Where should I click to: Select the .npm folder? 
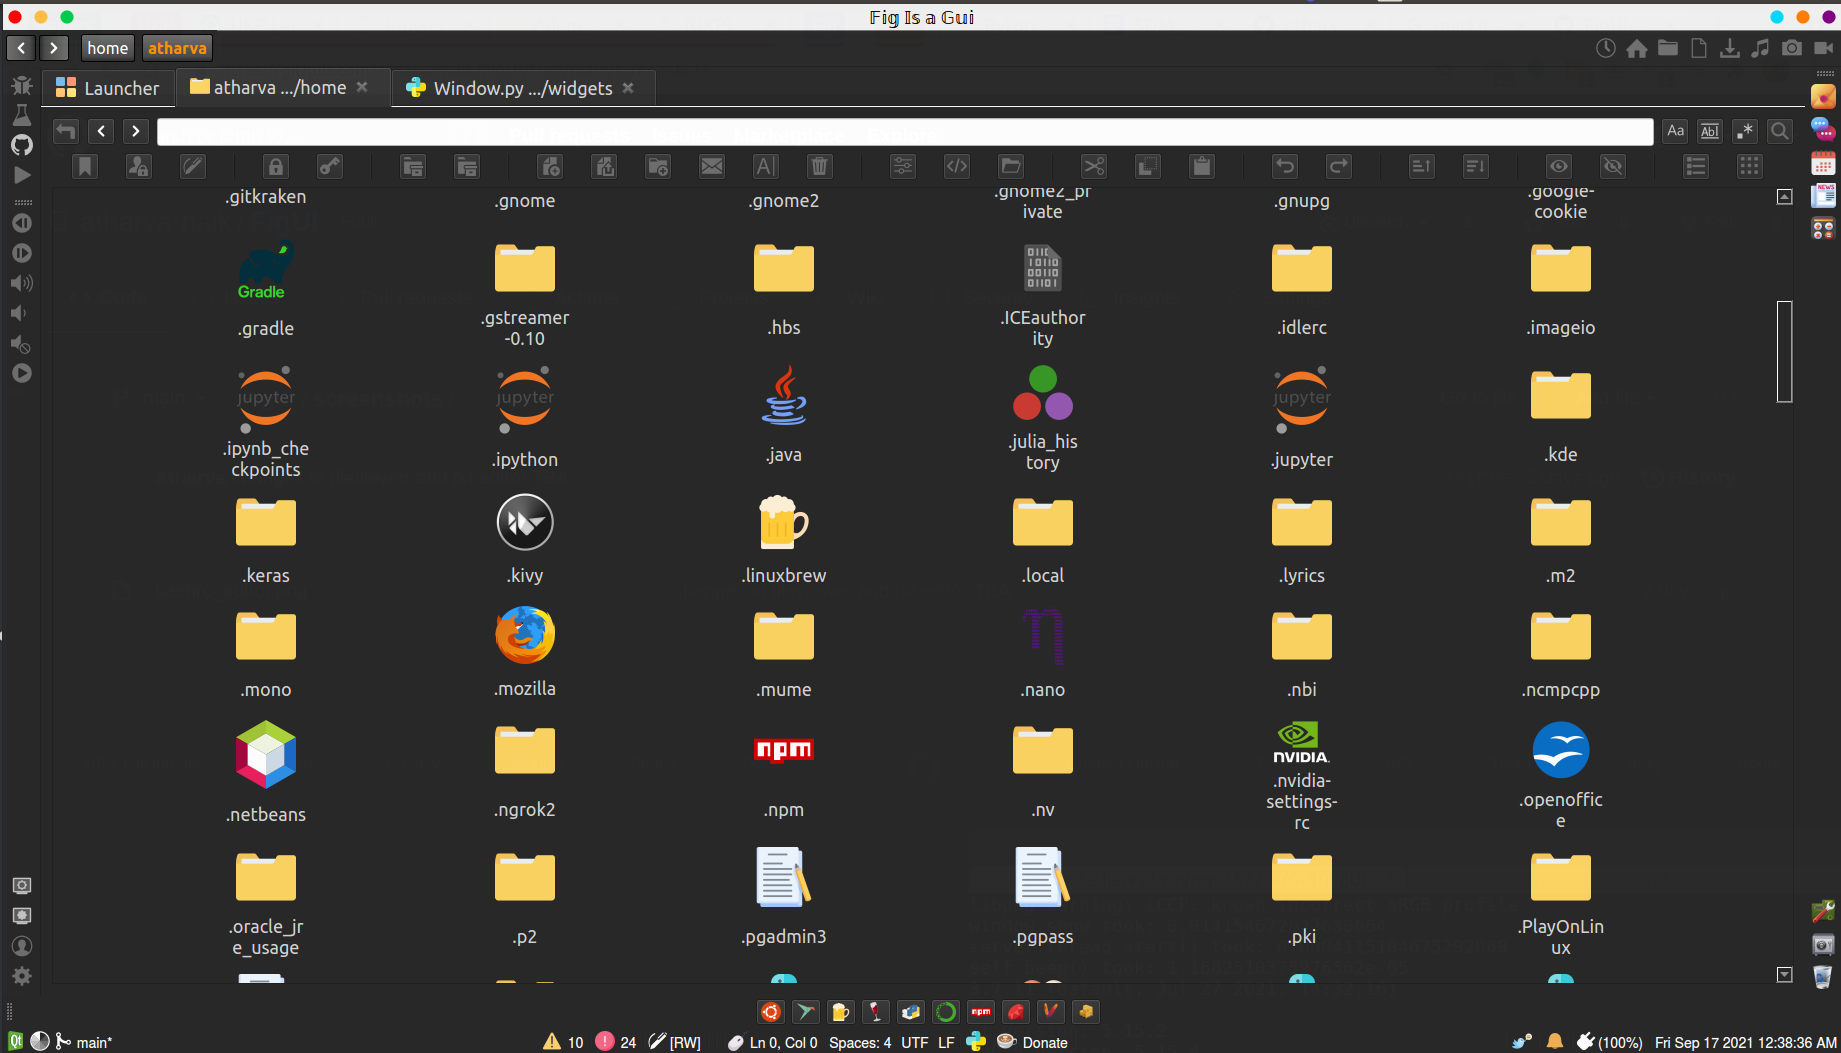coord(784,773)
